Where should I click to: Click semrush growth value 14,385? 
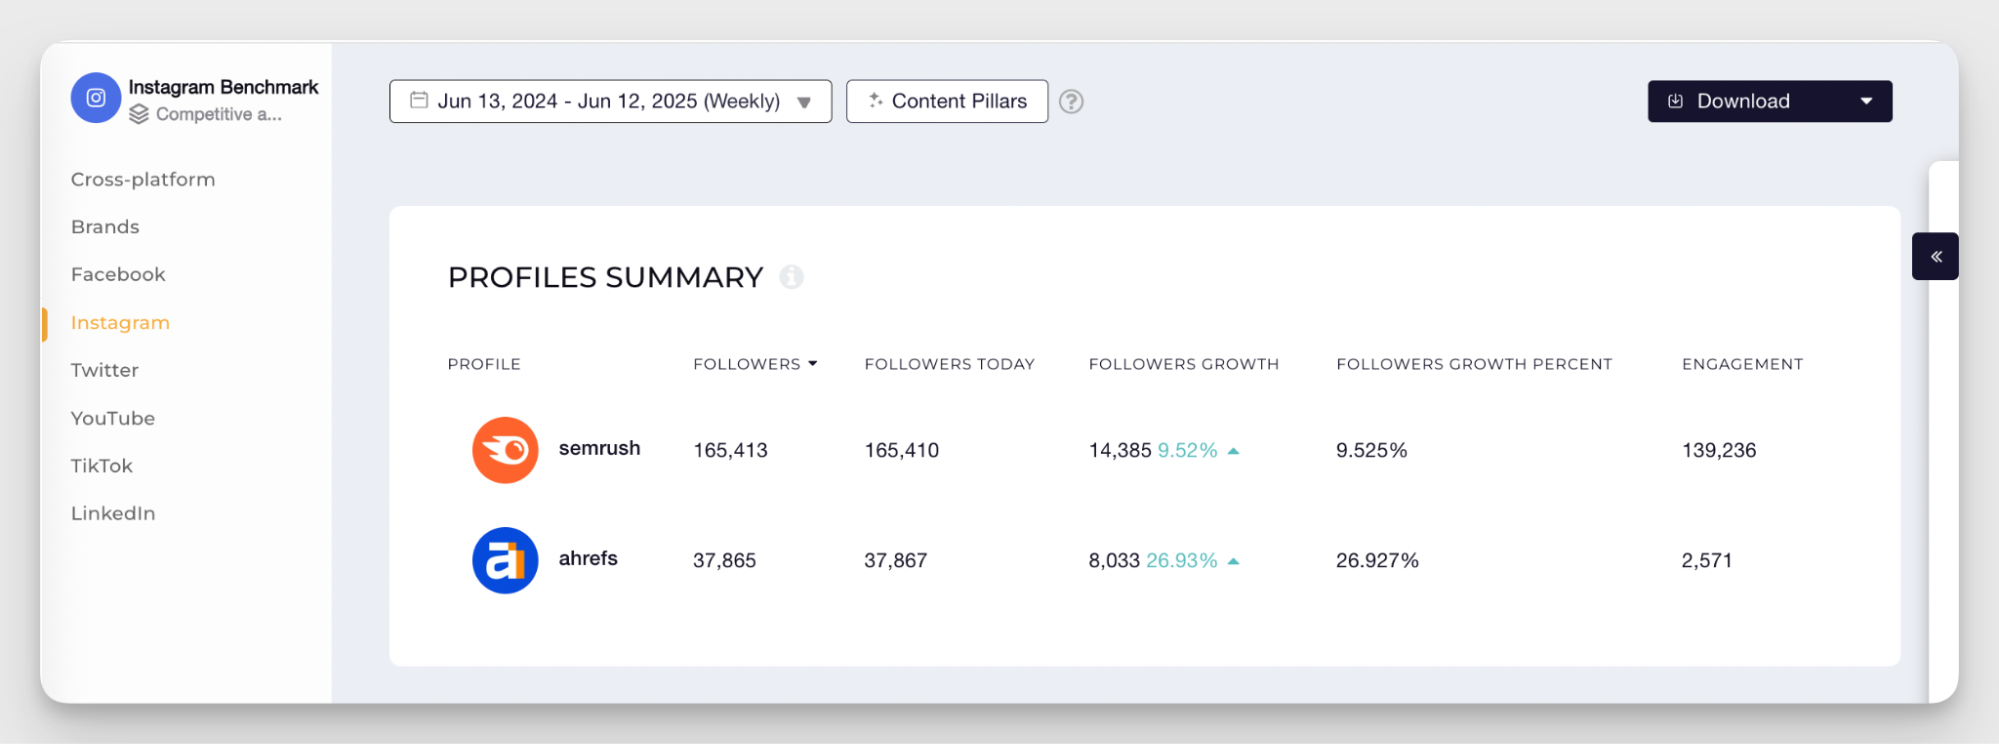pyautogui.click(x=1120, y=450)
